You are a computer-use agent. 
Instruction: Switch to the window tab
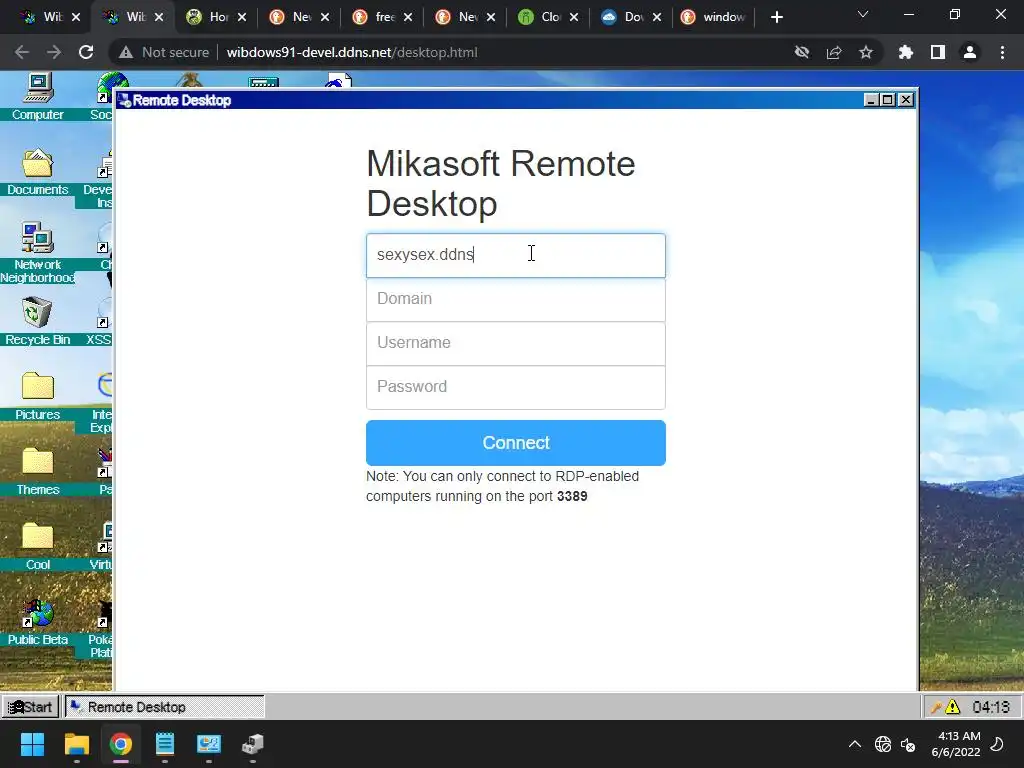pos(715,17)
